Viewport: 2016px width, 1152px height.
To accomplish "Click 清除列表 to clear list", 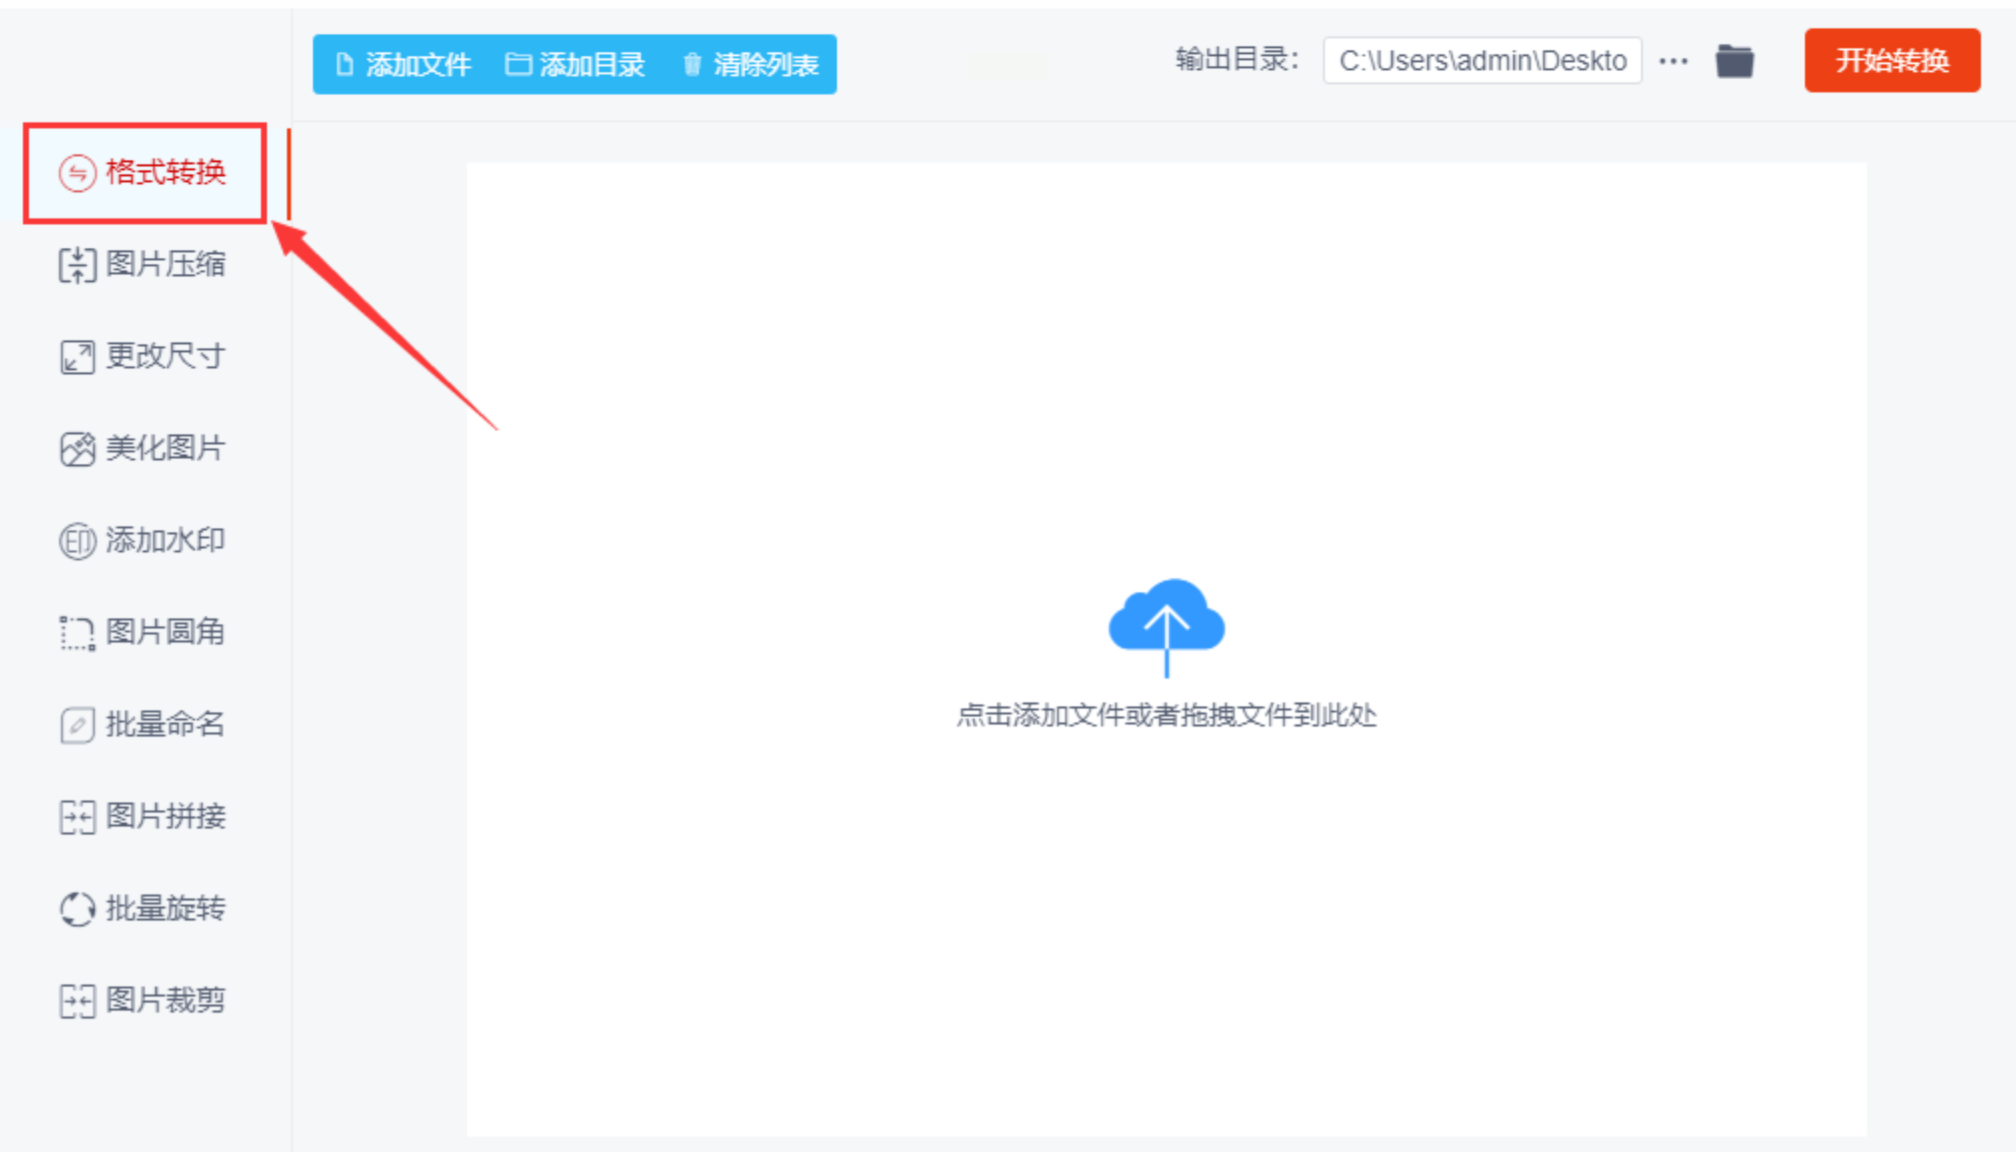I will [x=751, y=65].
